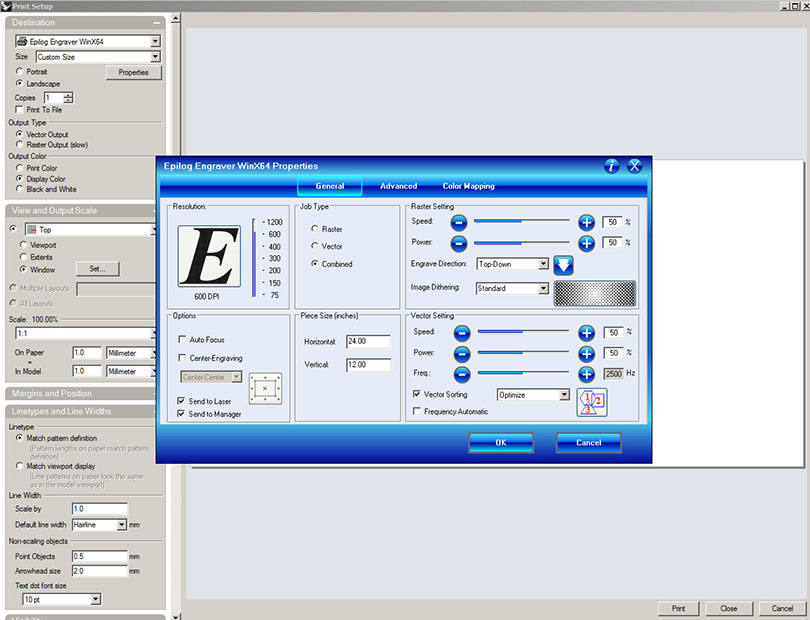Click the raster power minus button
Image resolution: width=810 pixels, height=620 pixels.
coord(459,243)
